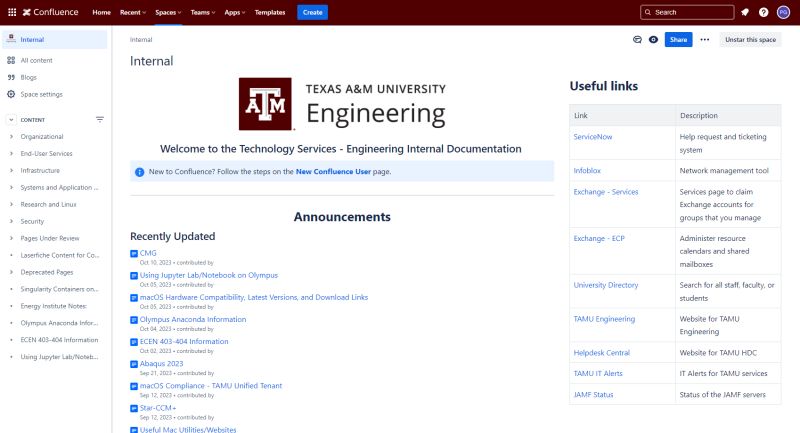Expand Pages Under Review tree item
Screen dimensions: 800x433
pyautogui.click(x=11, y=238)
